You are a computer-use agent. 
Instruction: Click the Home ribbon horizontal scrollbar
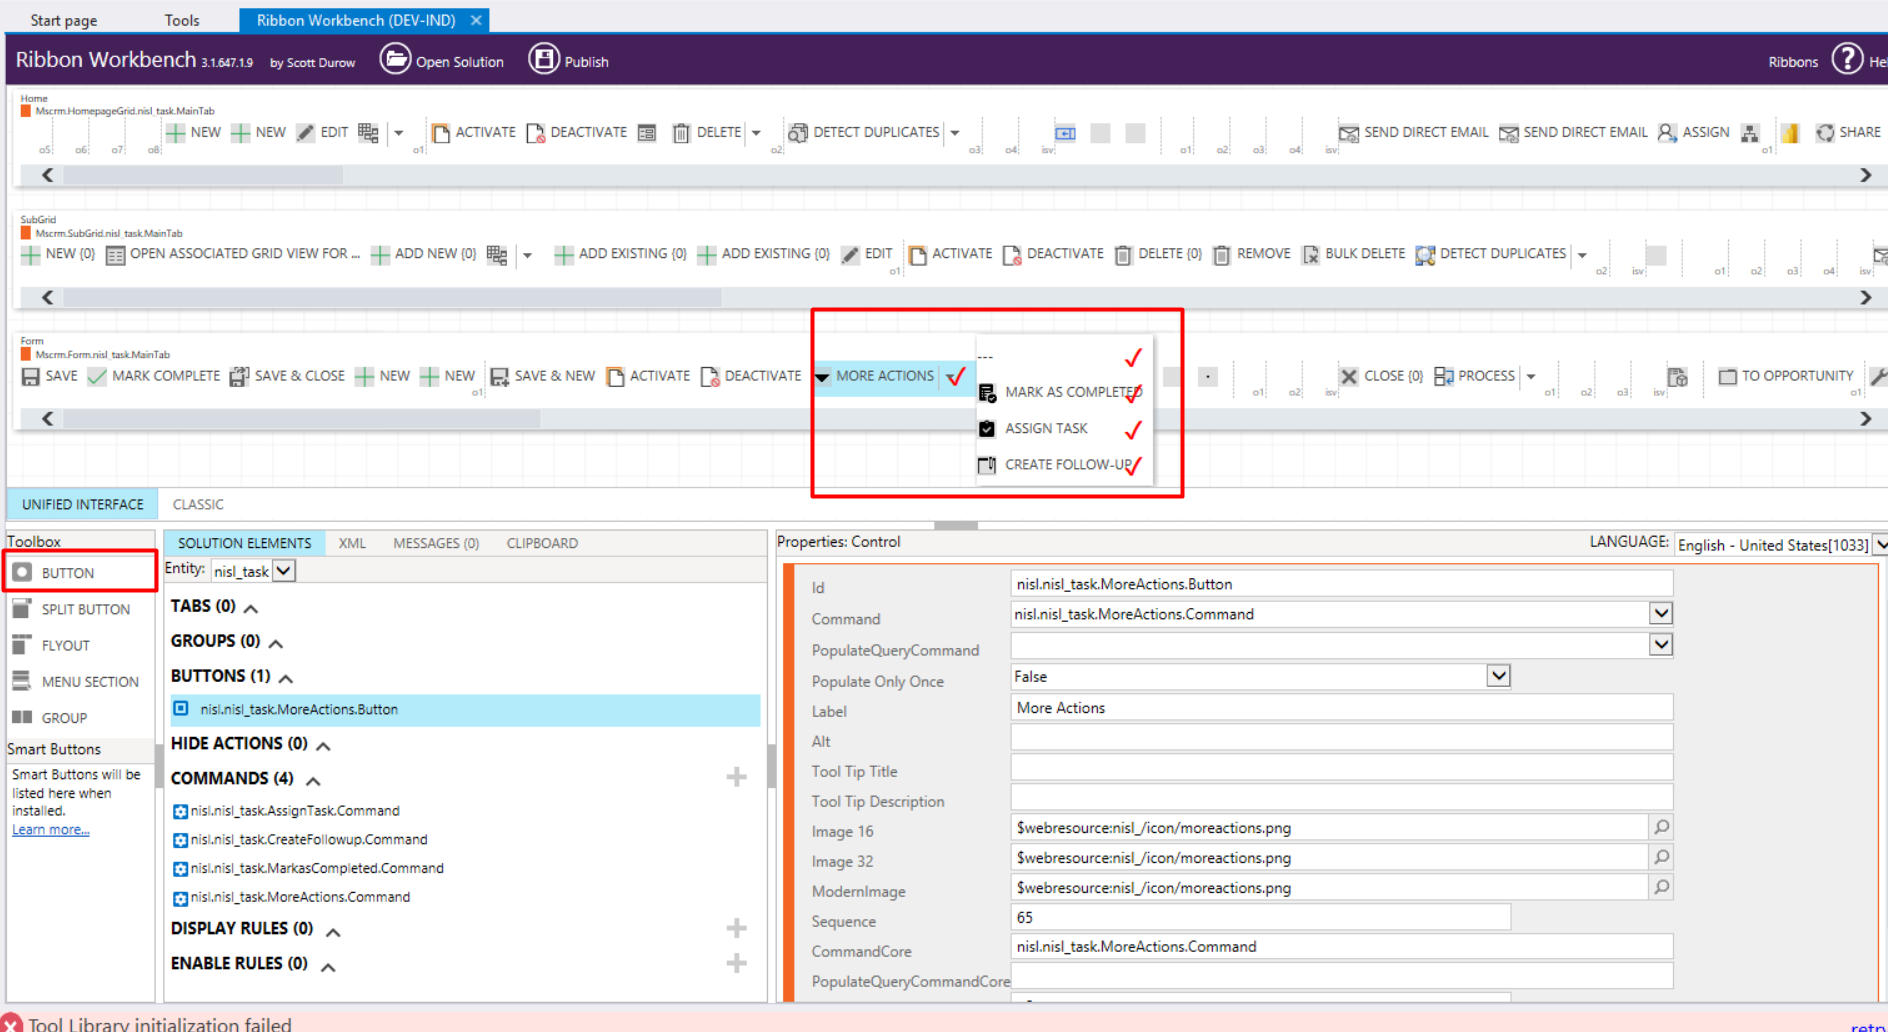956,175
